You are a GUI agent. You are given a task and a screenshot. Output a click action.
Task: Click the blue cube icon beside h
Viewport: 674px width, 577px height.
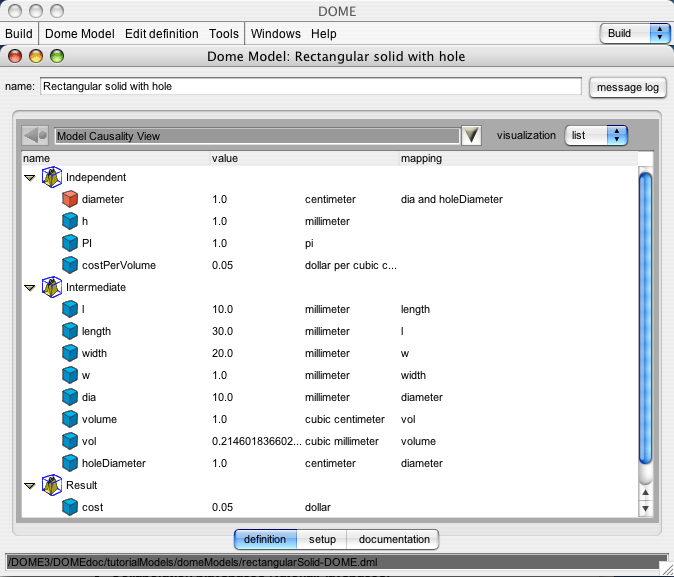click(x=70, y=221)
